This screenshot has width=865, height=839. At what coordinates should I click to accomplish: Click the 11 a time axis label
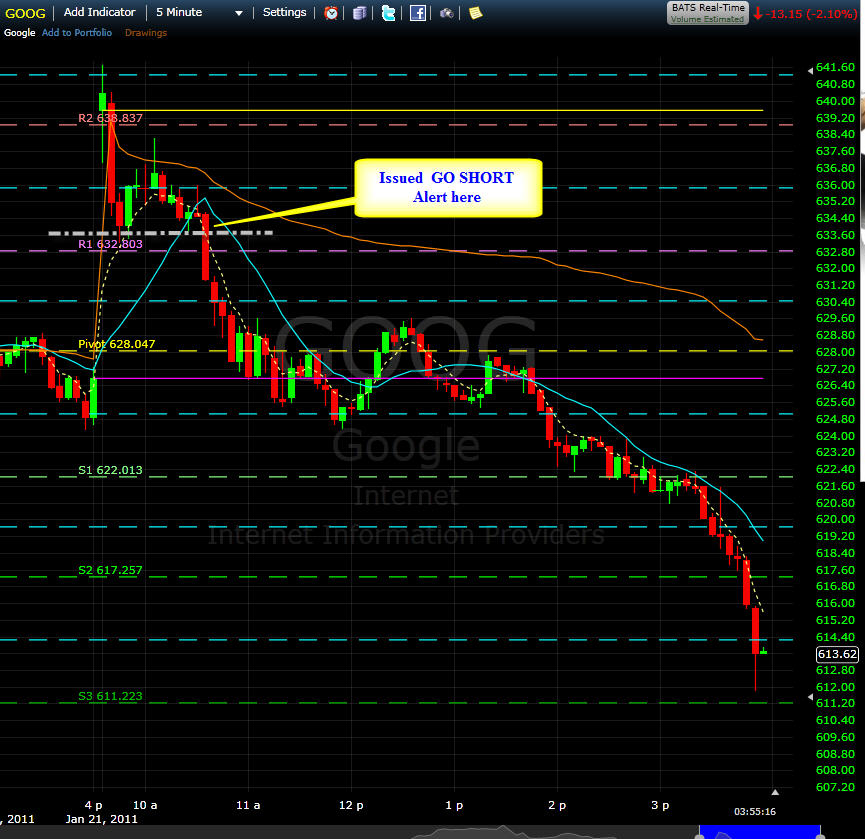point(248,805)
